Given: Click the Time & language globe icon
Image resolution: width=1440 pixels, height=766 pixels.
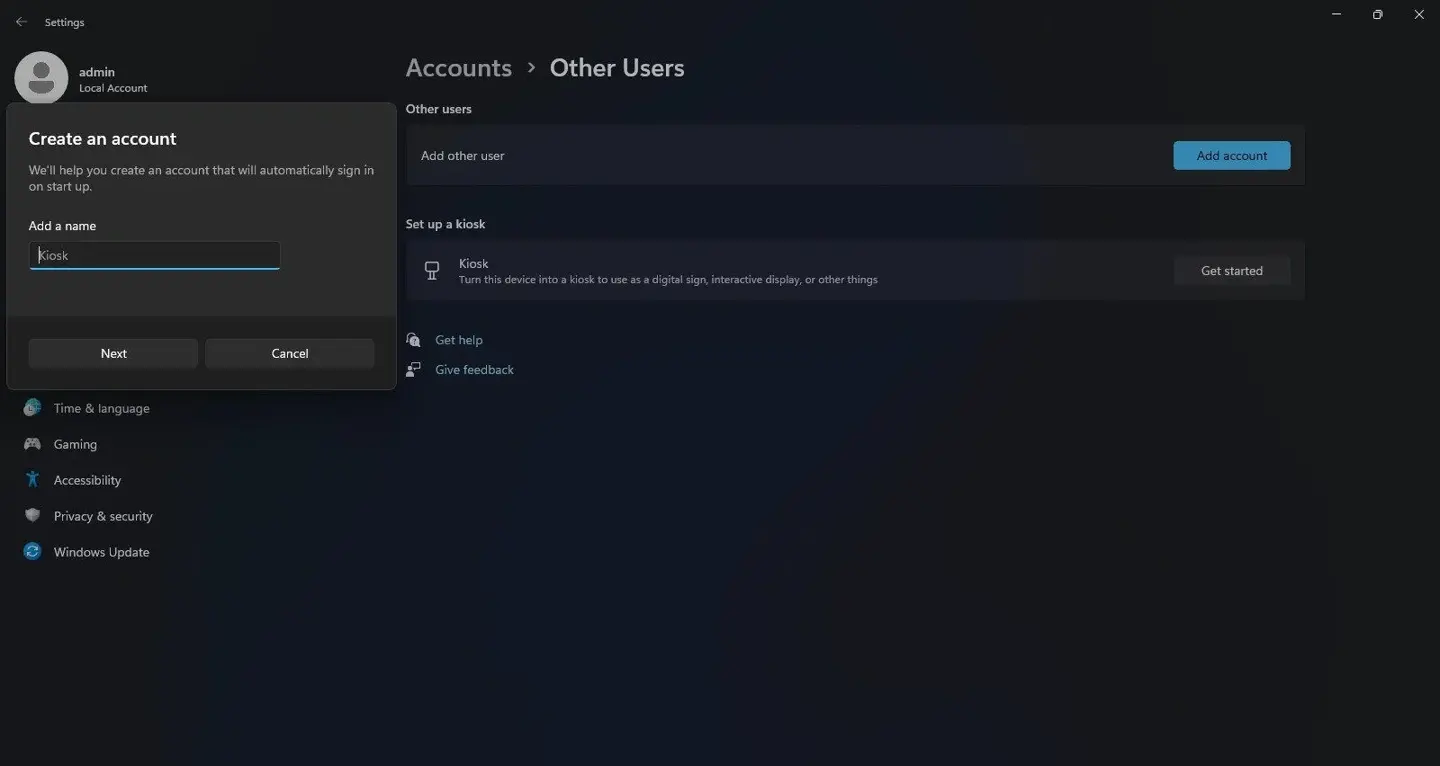Looking at the screenshot, I should point(32,407).
